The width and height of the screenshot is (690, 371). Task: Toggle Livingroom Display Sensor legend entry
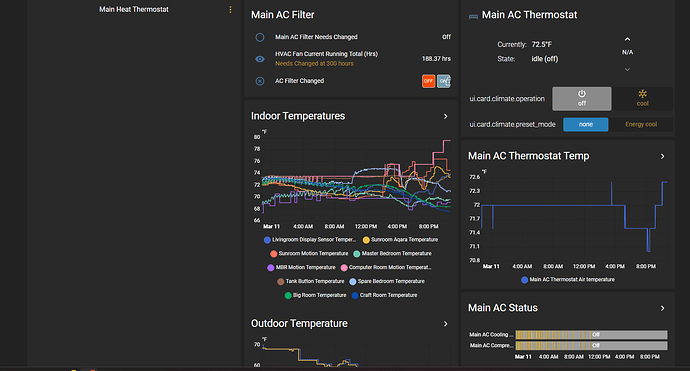(x=309, y=240)
